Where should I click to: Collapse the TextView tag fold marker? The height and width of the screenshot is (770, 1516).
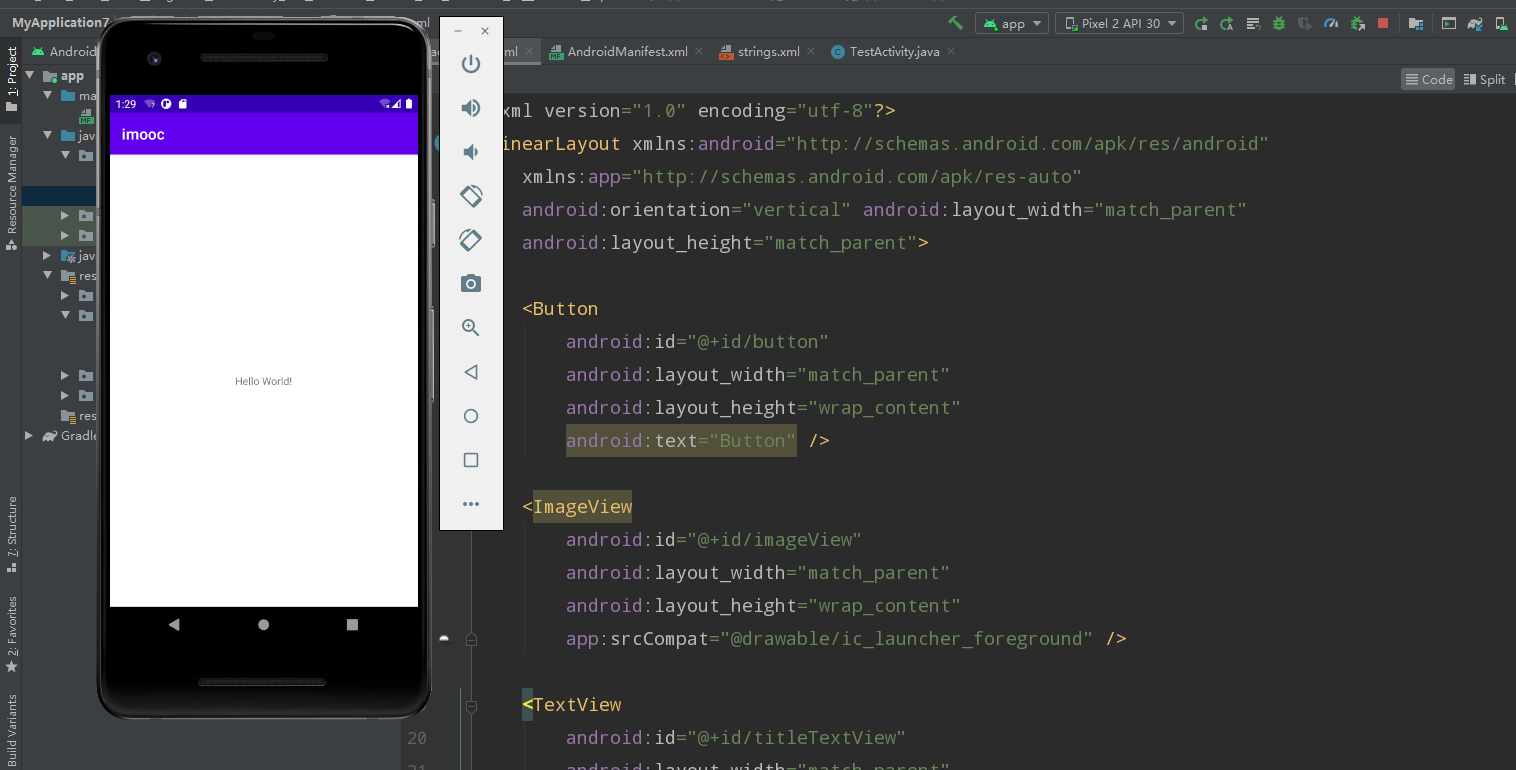(471, 706)
